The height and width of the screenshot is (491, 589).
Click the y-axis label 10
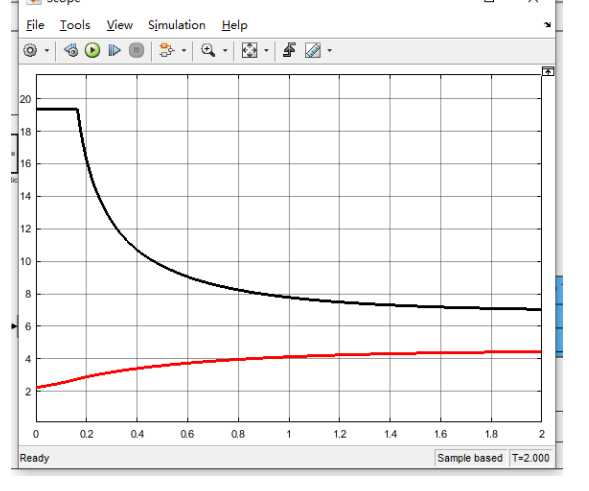coord(26,261)
